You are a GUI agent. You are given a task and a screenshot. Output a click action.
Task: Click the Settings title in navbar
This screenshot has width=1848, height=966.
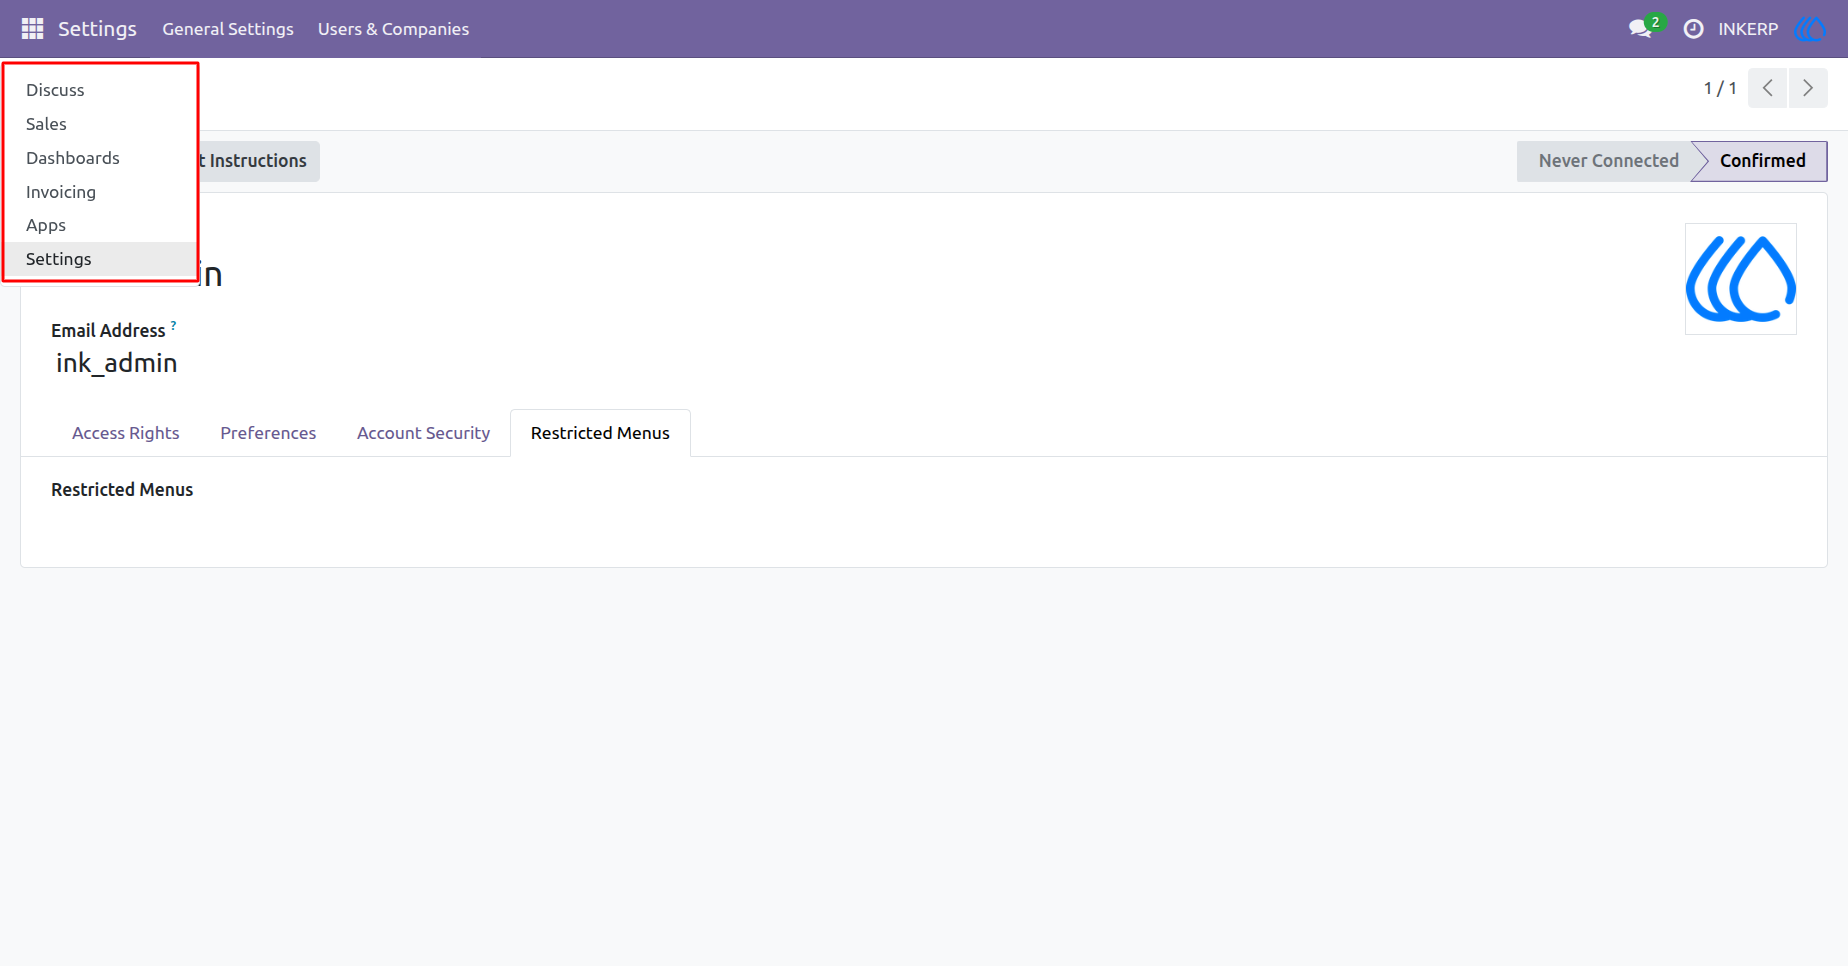97,29
